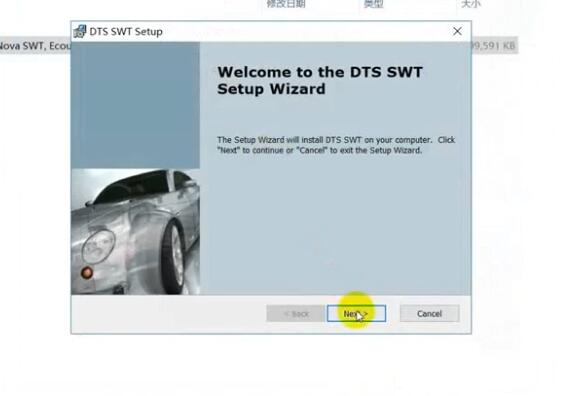This screenshot has width=588, height=396.
Task: Click the blue banner above the car
Action: 135,105
